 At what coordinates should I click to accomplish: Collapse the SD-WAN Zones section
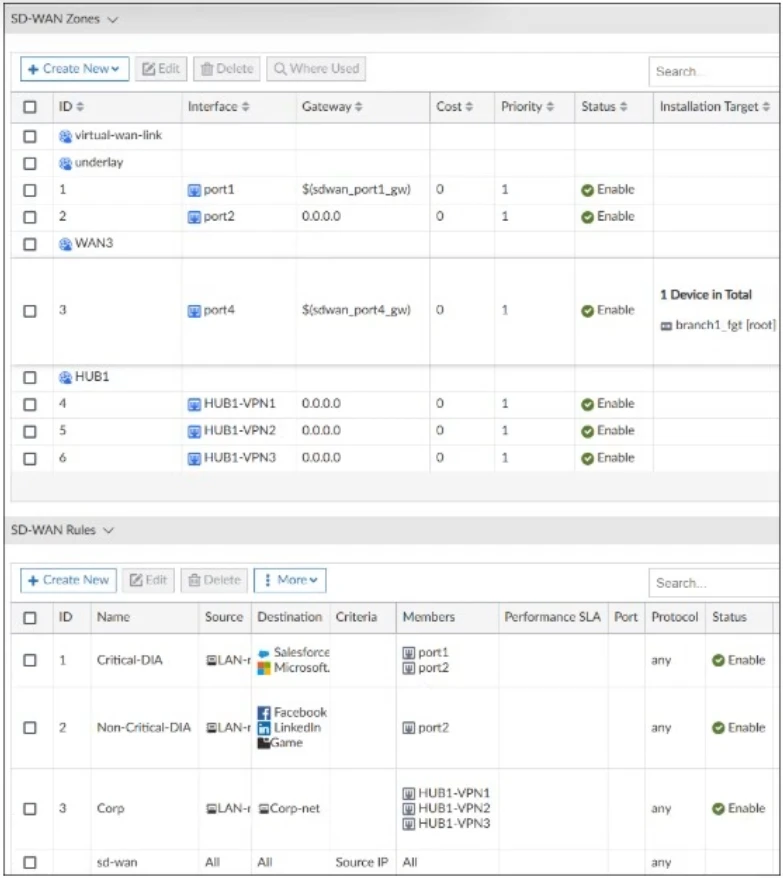click(111, 19)
